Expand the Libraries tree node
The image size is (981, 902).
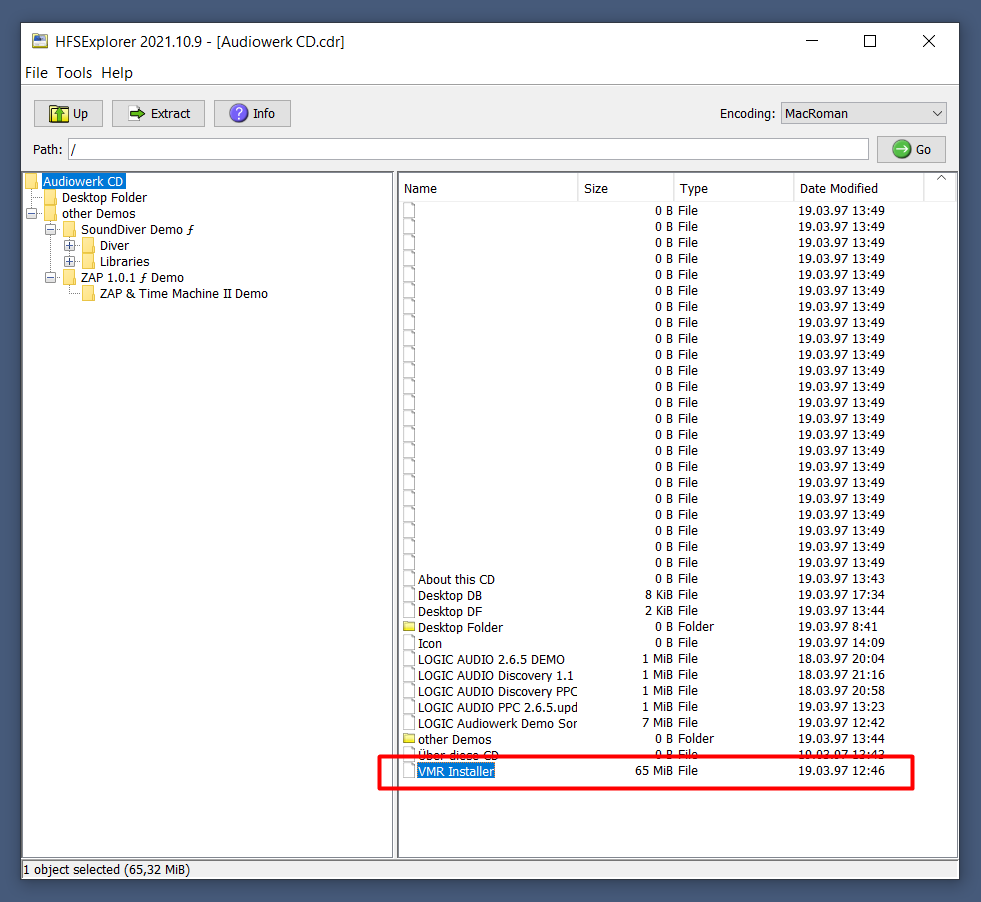pos(70,261)
